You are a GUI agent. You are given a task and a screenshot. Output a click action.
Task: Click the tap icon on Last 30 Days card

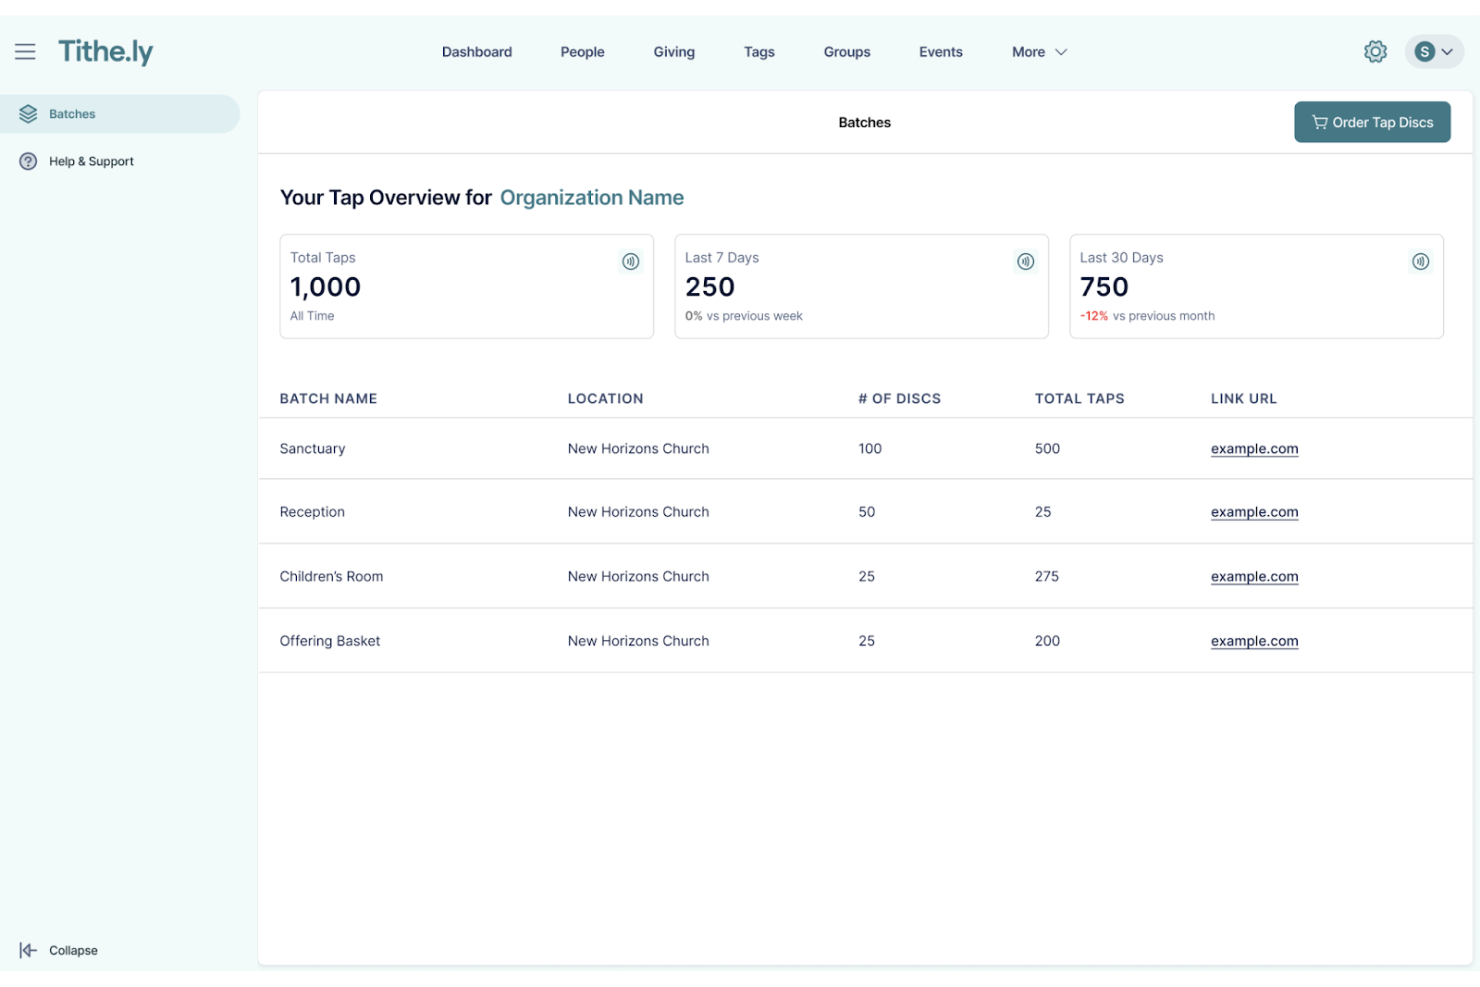tap(1419, 261)
